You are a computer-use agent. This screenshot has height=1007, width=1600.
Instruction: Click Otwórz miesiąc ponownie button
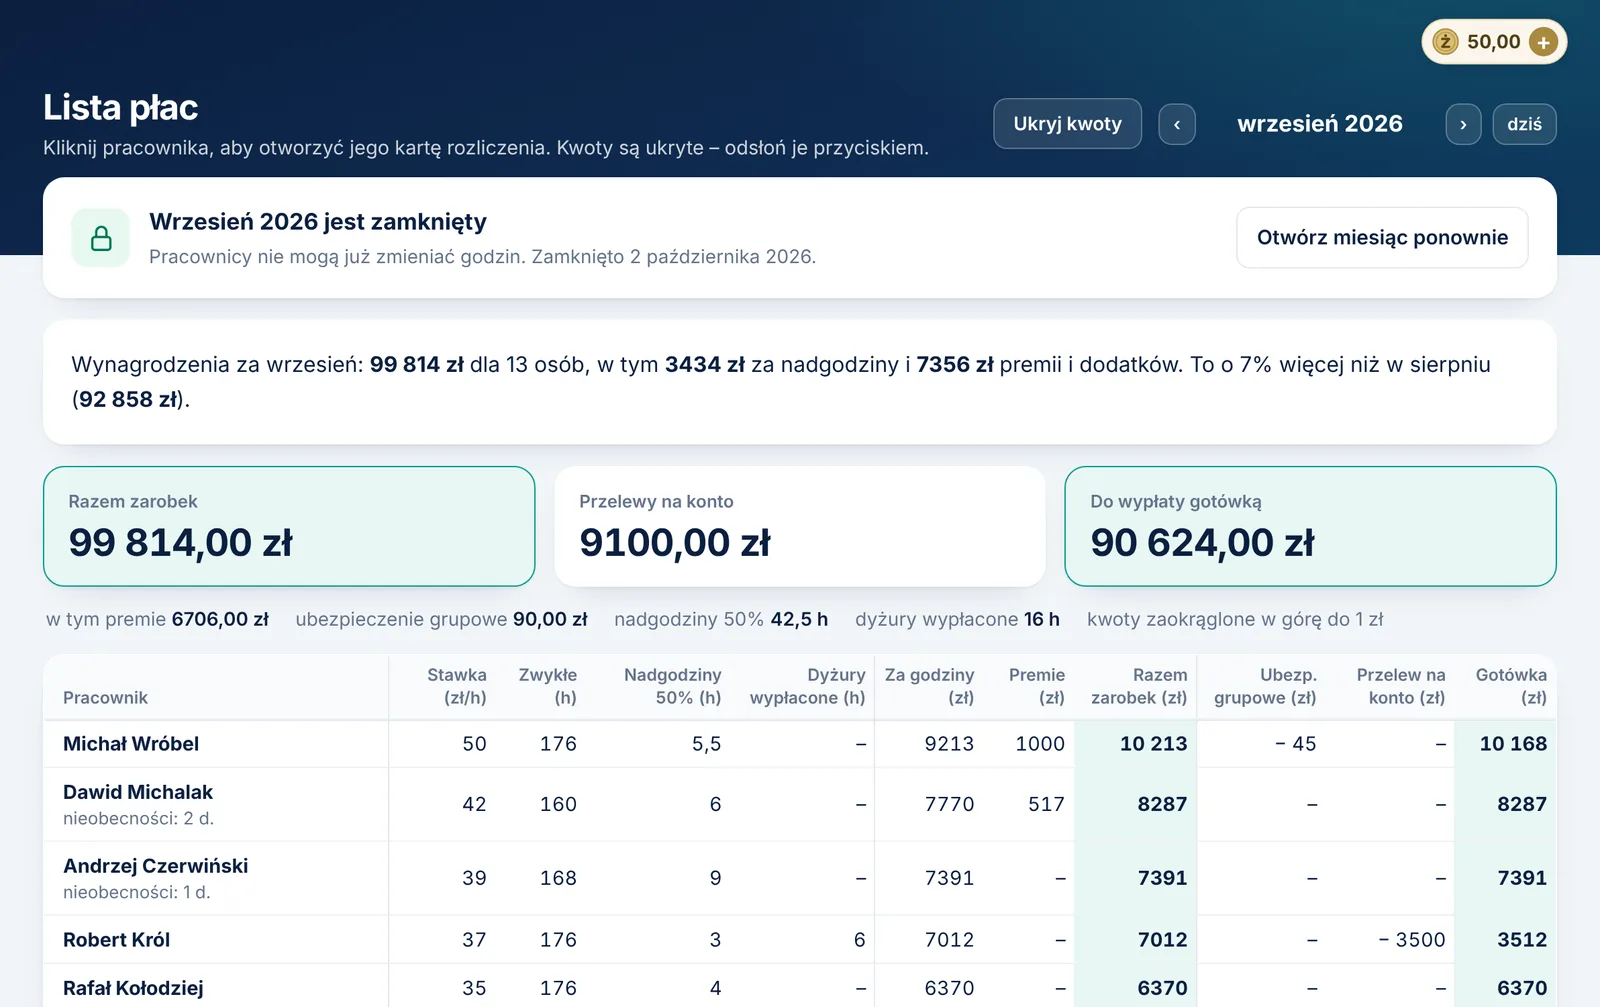coord(1382,238)
